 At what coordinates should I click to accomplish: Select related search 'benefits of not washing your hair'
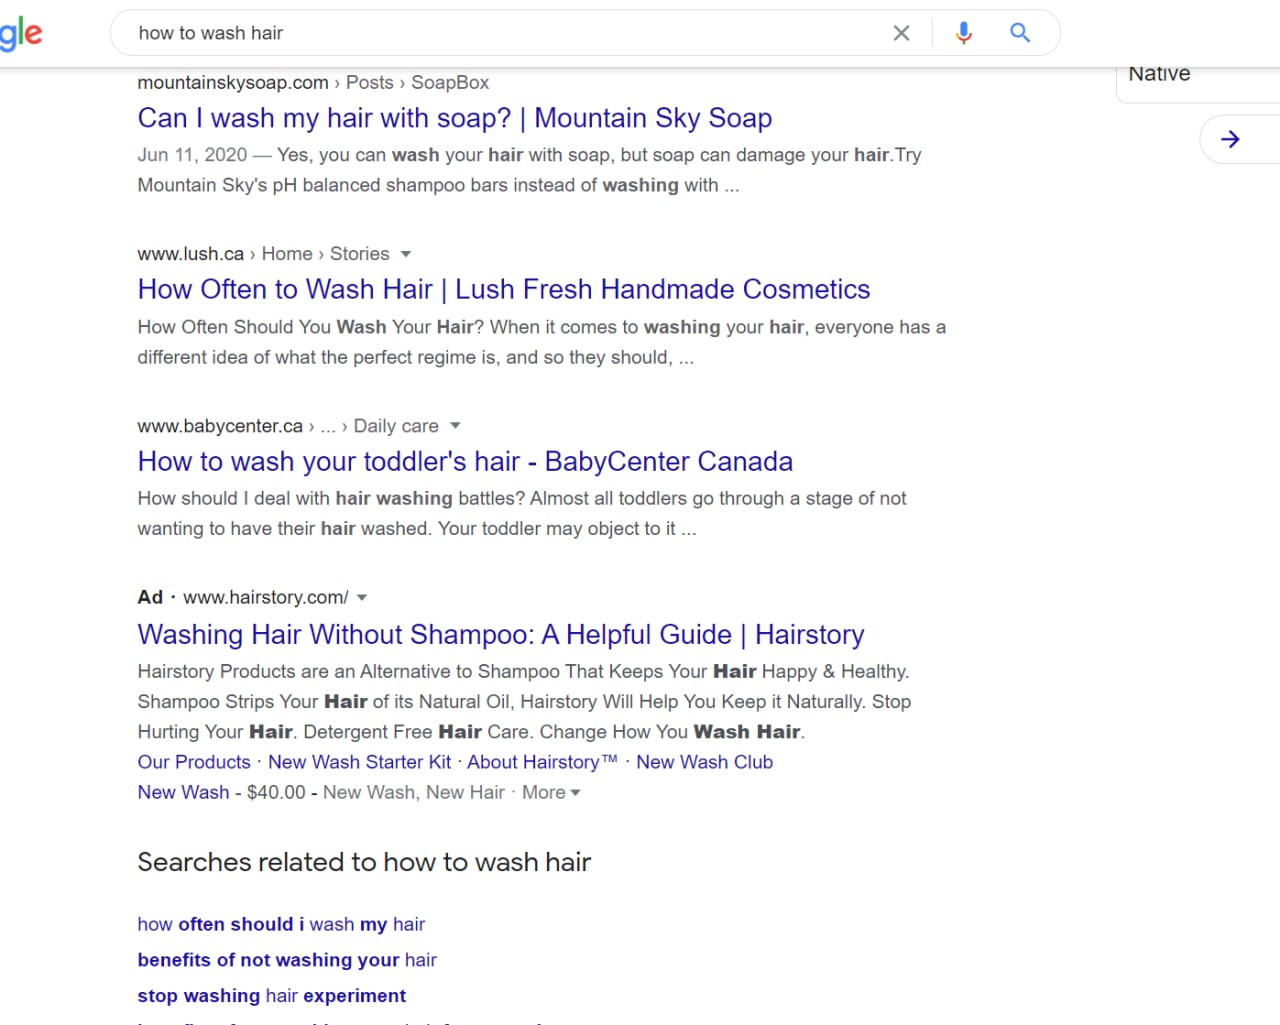click(287, 960)
